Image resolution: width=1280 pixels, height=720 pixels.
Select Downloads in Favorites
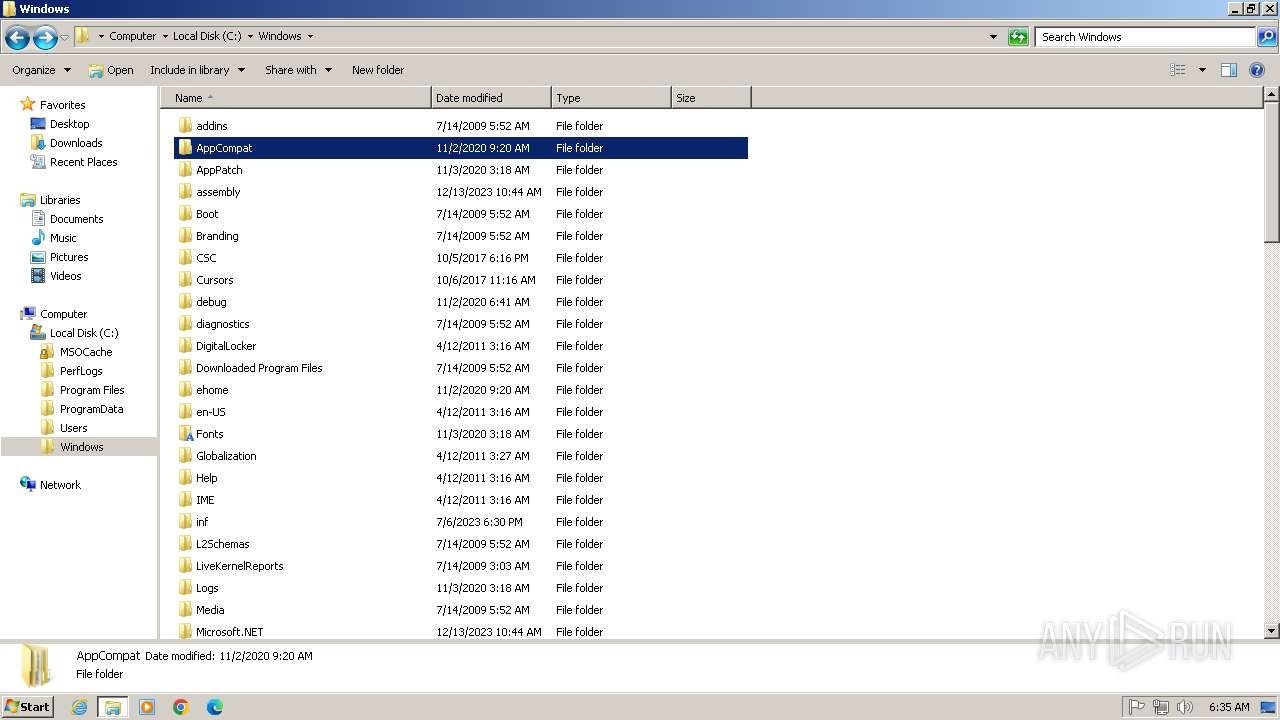coord(76,143)
